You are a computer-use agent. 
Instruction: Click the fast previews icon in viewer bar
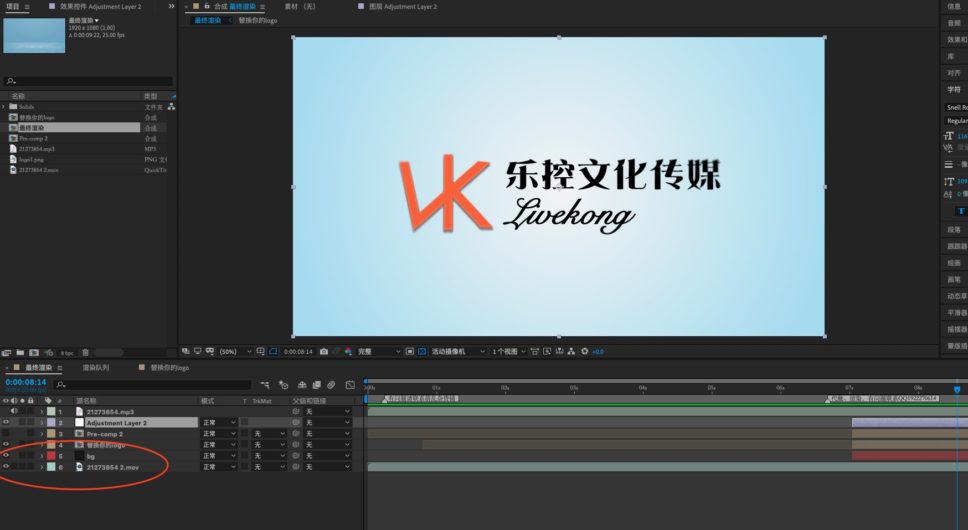click(x=547, y=351)
